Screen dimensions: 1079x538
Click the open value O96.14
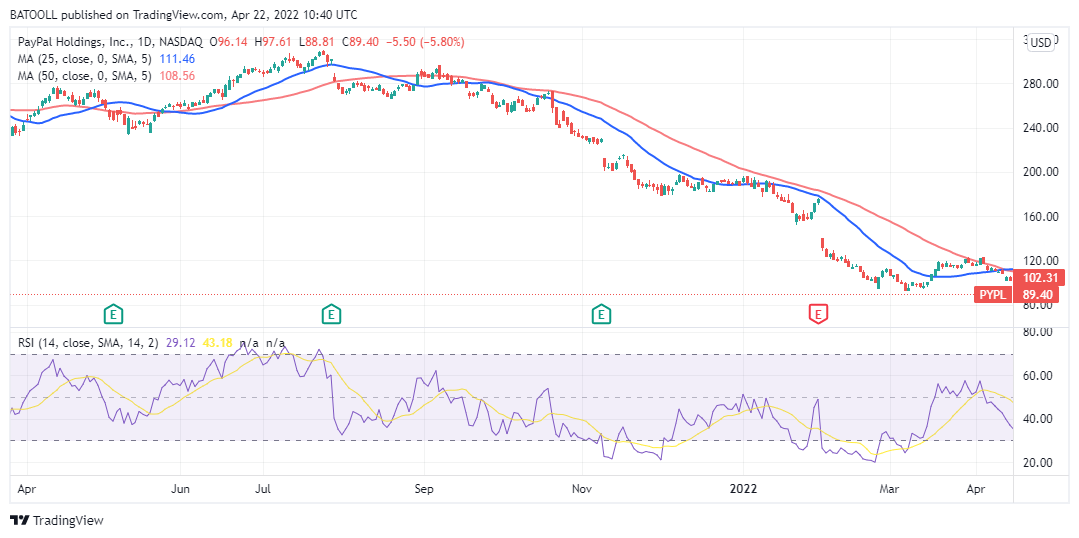pyautogui.click(x=230, y=42)
